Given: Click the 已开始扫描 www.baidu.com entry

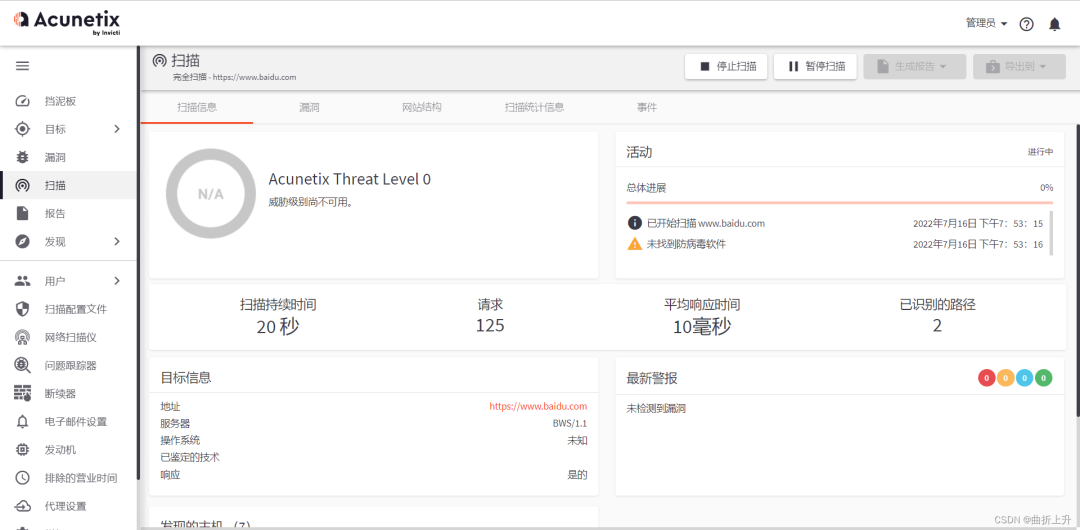Looking at the screenshot, I should click(x=706, y=223).
